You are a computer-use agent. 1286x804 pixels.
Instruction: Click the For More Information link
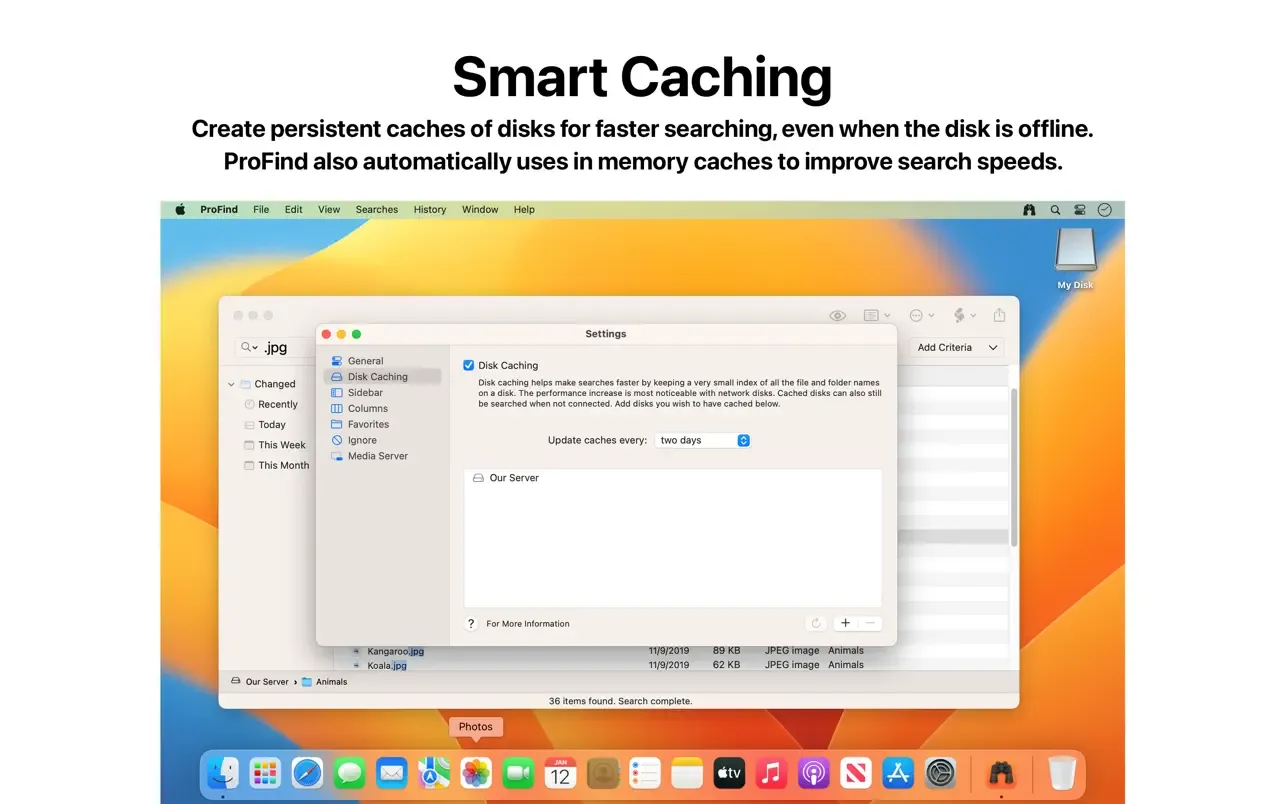click(528, 624)
